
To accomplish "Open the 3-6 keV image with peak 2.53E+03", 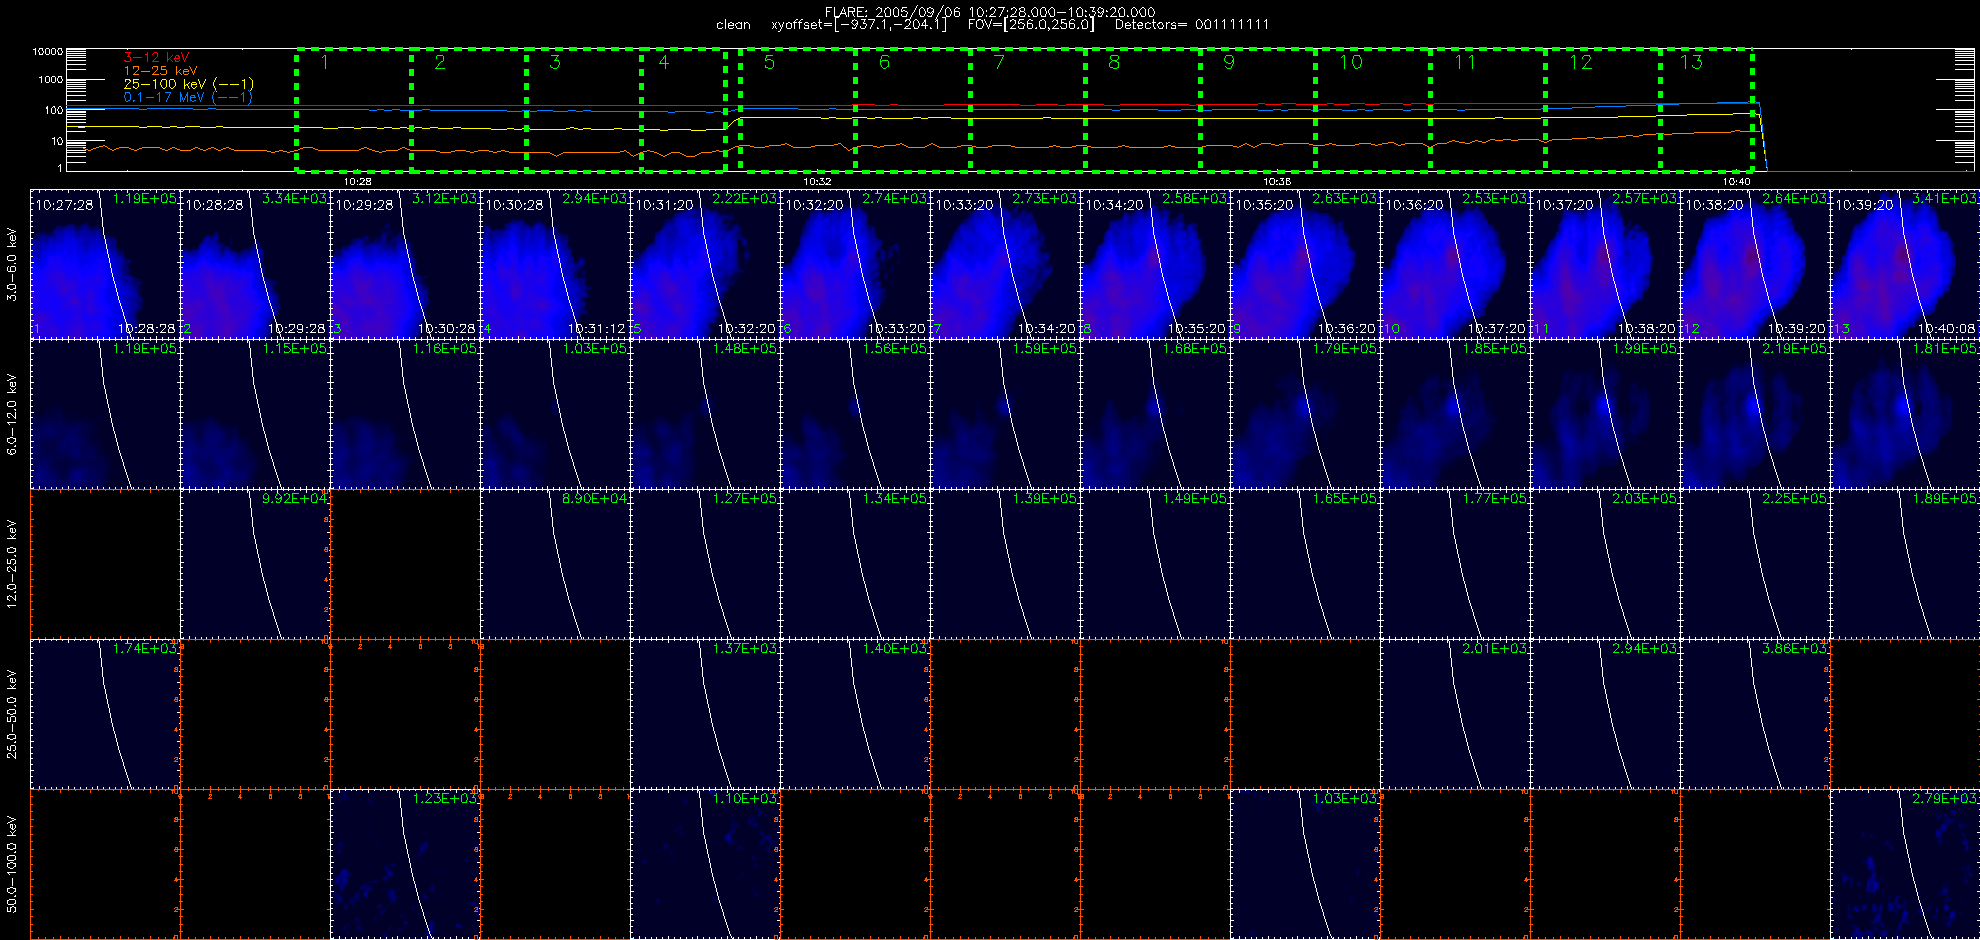I will (x=1455, y=264).
